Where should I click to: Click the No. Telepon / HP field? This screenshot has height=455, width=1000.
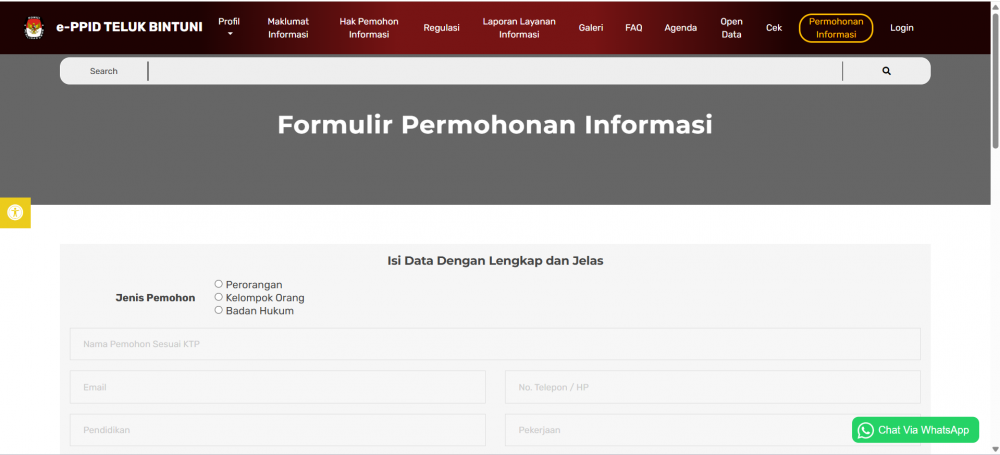(x=712, y=387)
